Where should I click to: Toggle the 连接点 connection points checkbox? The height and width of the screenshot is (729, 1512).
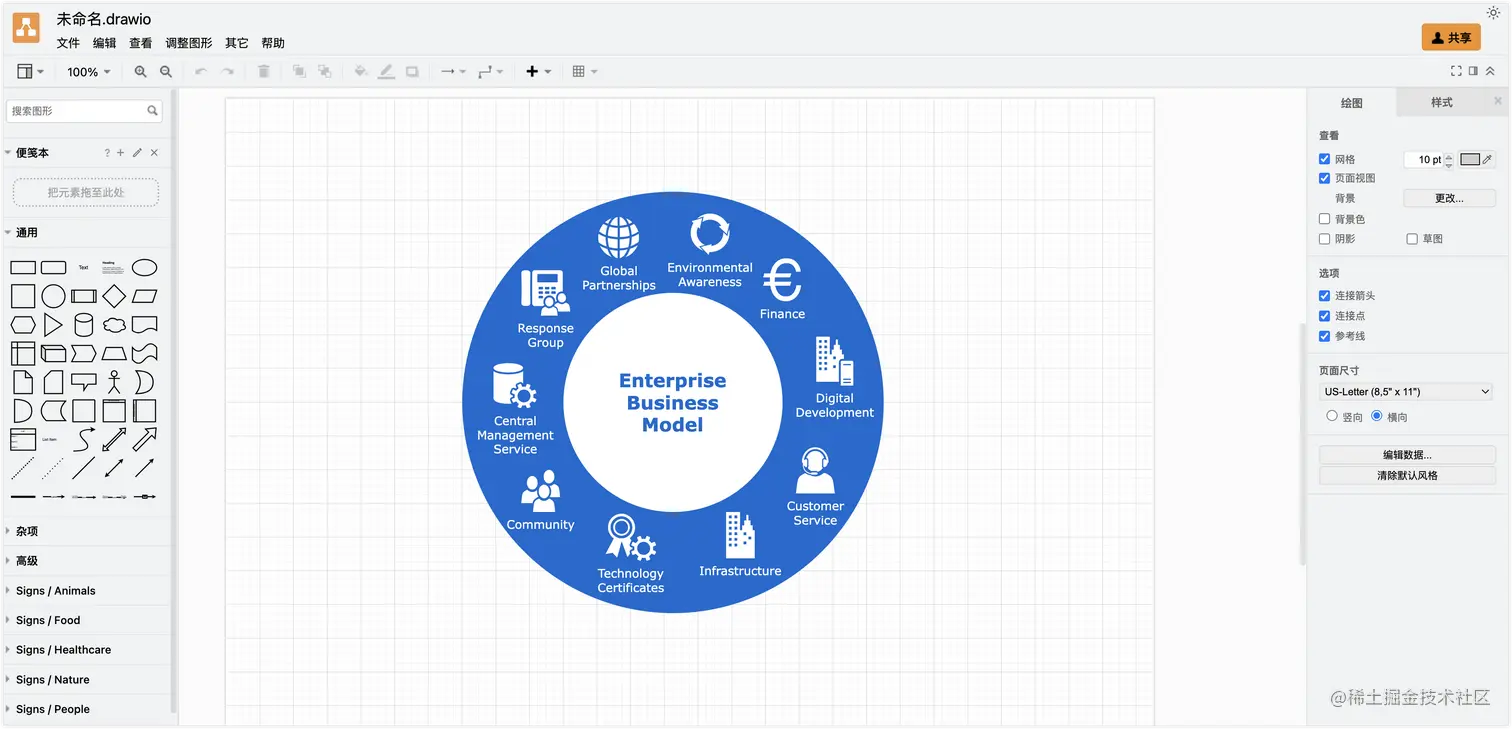1324,316
